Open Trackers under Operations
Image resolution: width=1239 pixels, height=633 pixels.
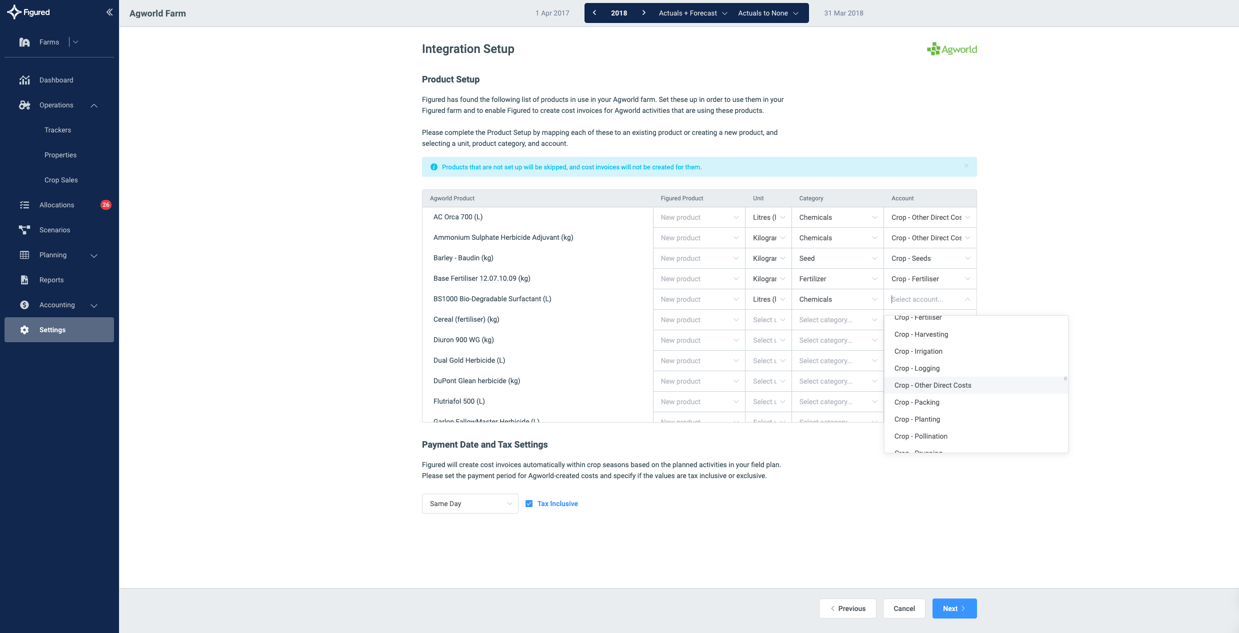tap(57, 130)
